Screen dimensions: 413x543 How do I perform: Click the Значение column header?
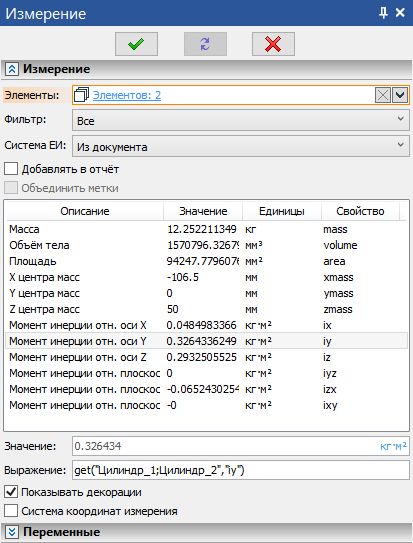203,211
